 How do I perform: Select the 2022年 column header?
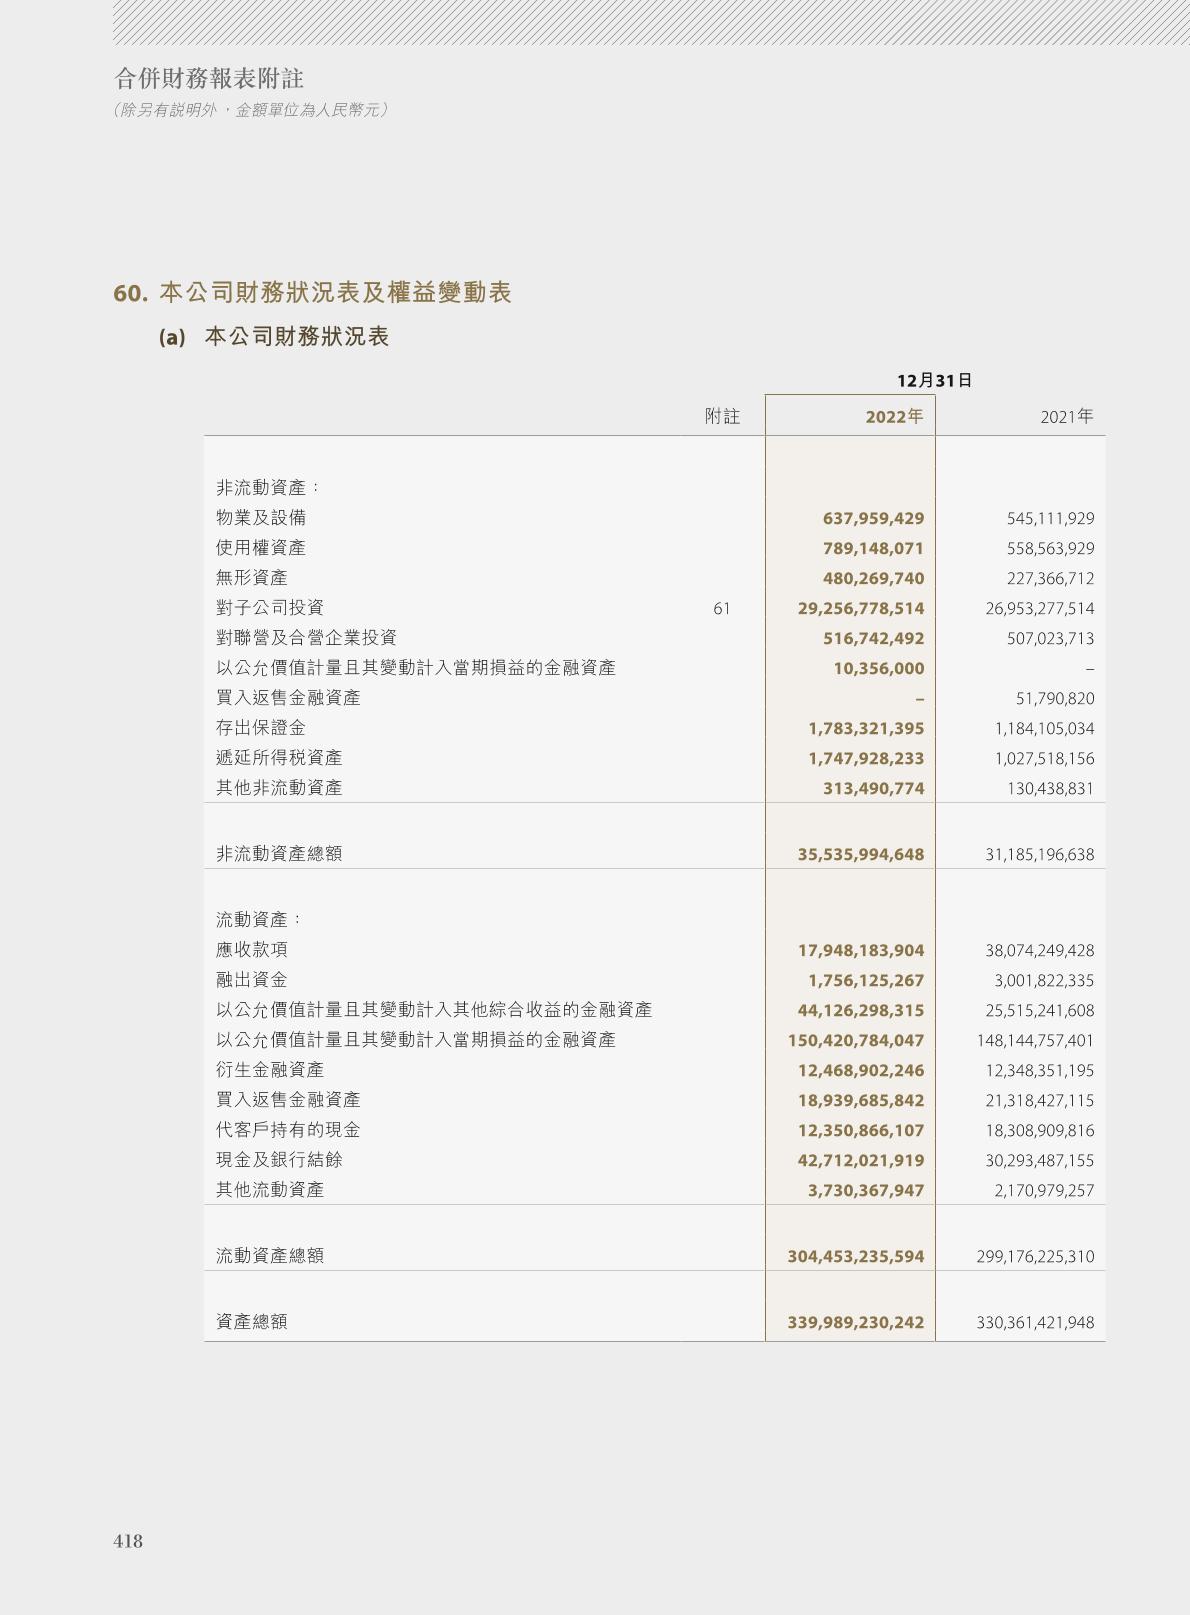pos(894,416)
